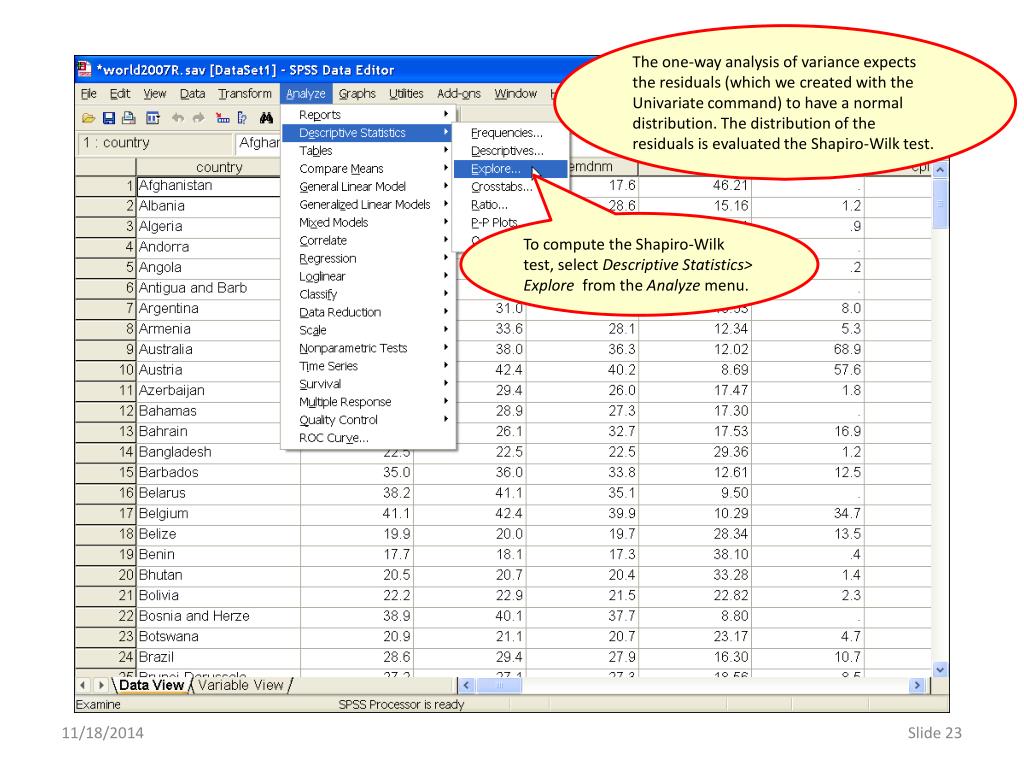Expand the Loglinear submenu
Image resolution: width=1024 pixels, height=768 pixels.
coord(368,276)
